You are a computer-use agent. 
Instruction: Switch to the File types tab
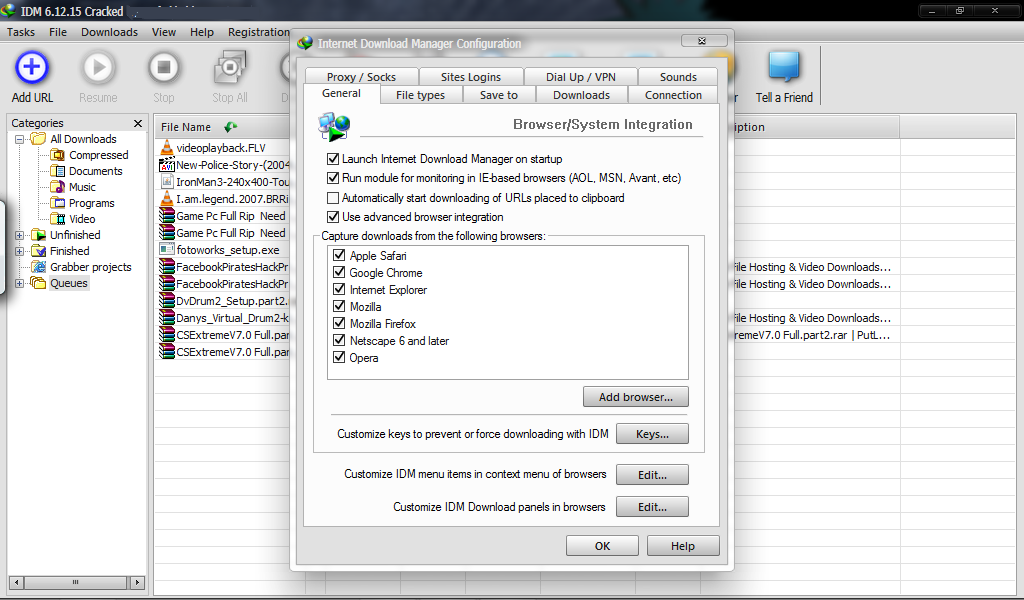421,95
